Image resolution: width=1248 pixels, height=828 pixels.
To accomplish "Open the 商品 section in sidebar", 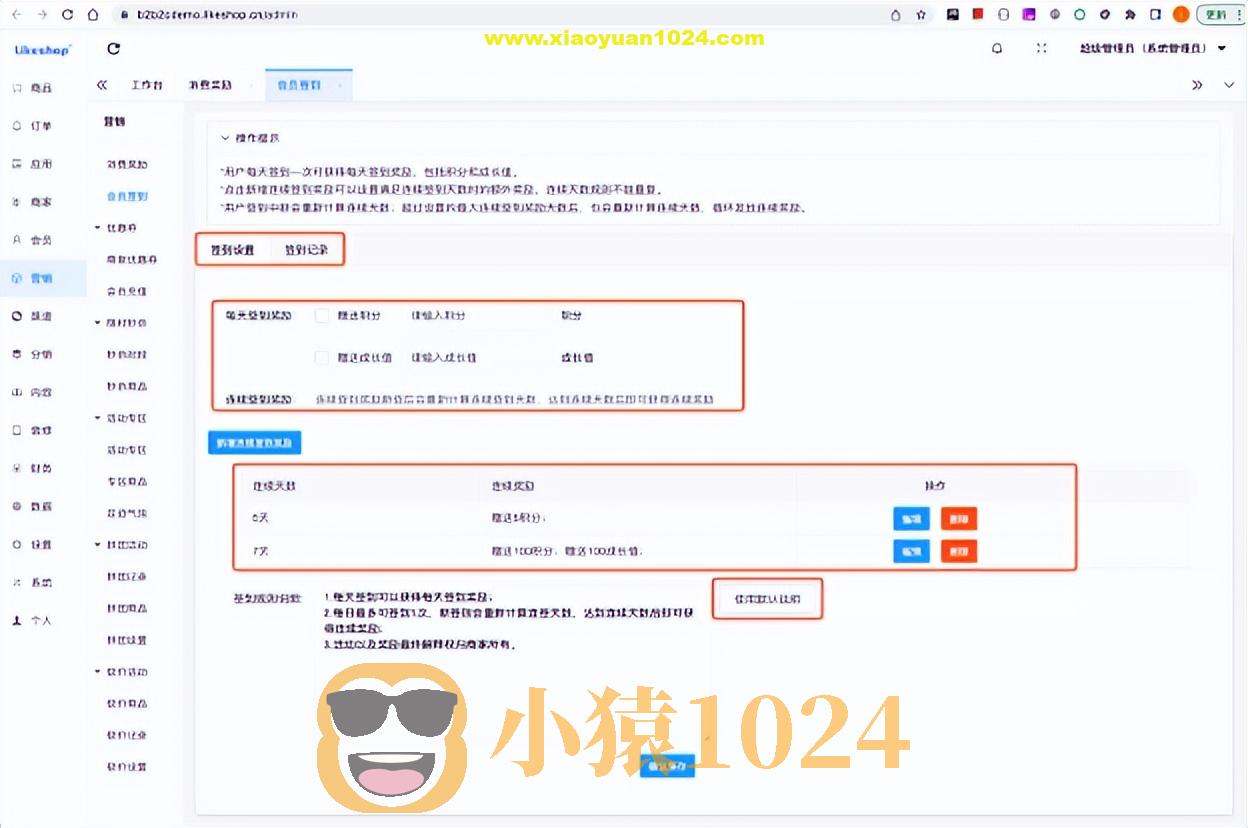I will click(x=40, y=87).
